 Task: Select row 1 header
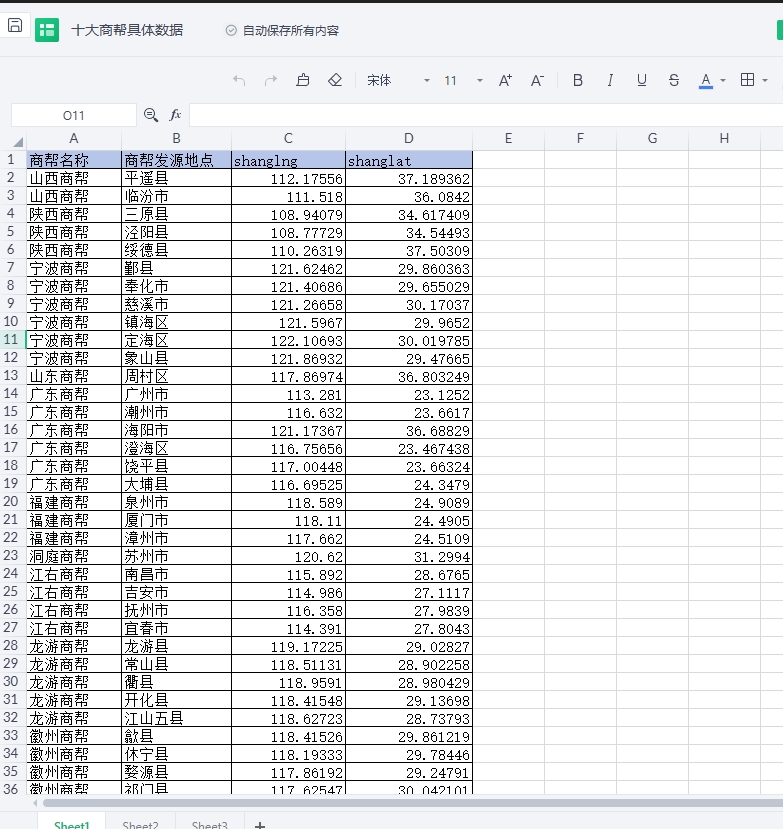pos(13,160)
